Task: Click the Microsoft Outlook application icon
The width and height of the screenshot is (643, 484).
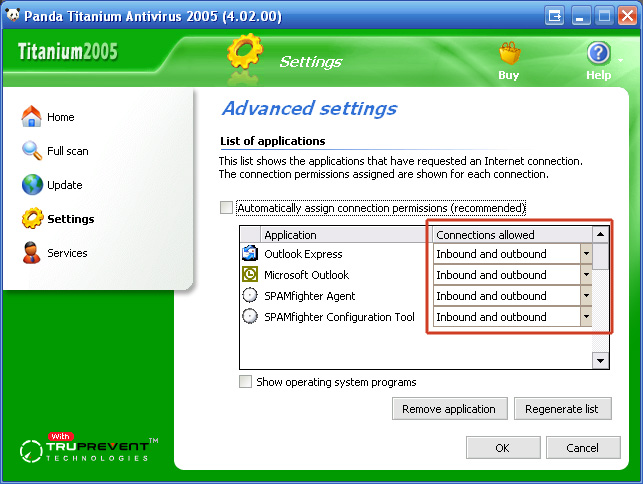Action: tap(250, 274)
